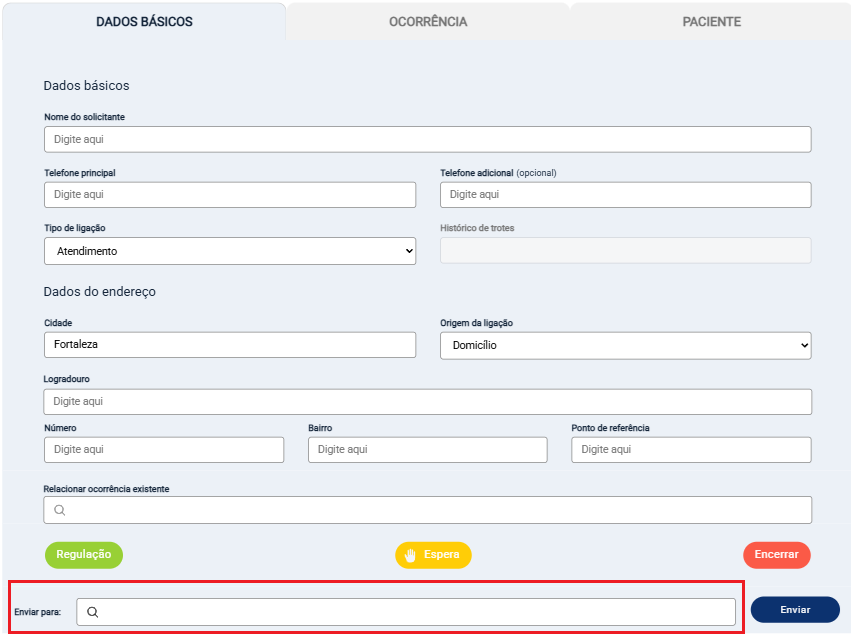Click into the Telefone principal input
The height and width of the screenshot is (634, 855).
pyautogui.click(x=230, y=195)
